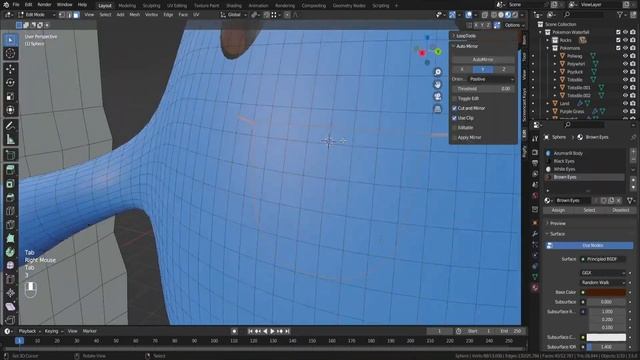Expand the Poliwag object tree
The width and height of the screenshot is (640, 360).
point(555,56)
